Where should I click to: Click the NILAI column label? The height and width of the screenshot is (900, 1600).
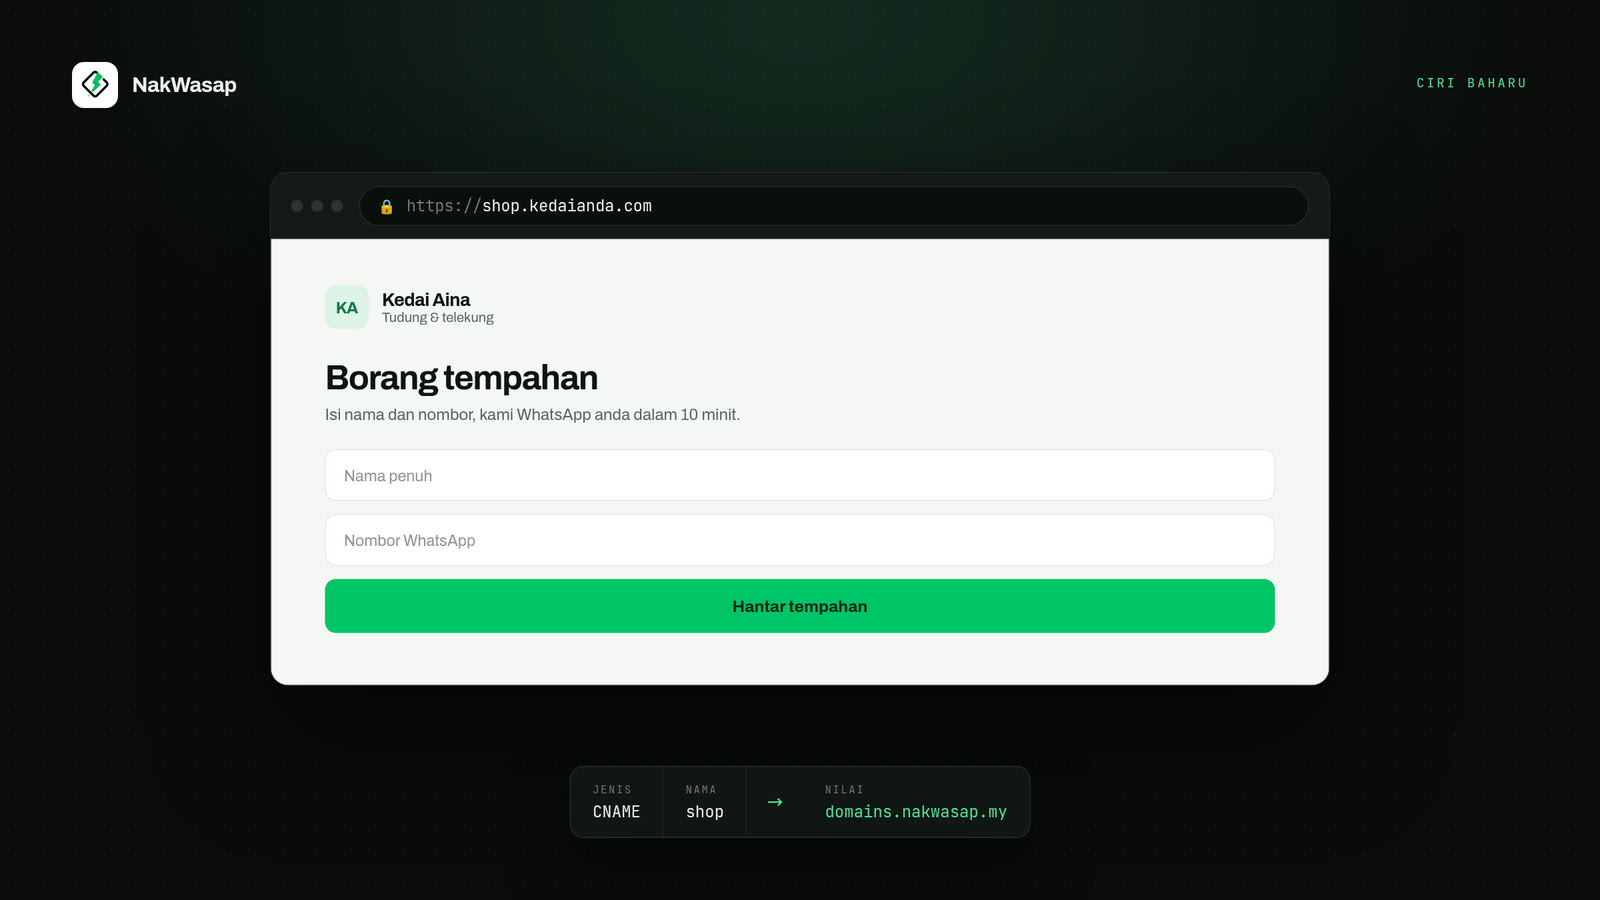coord(844,790)
